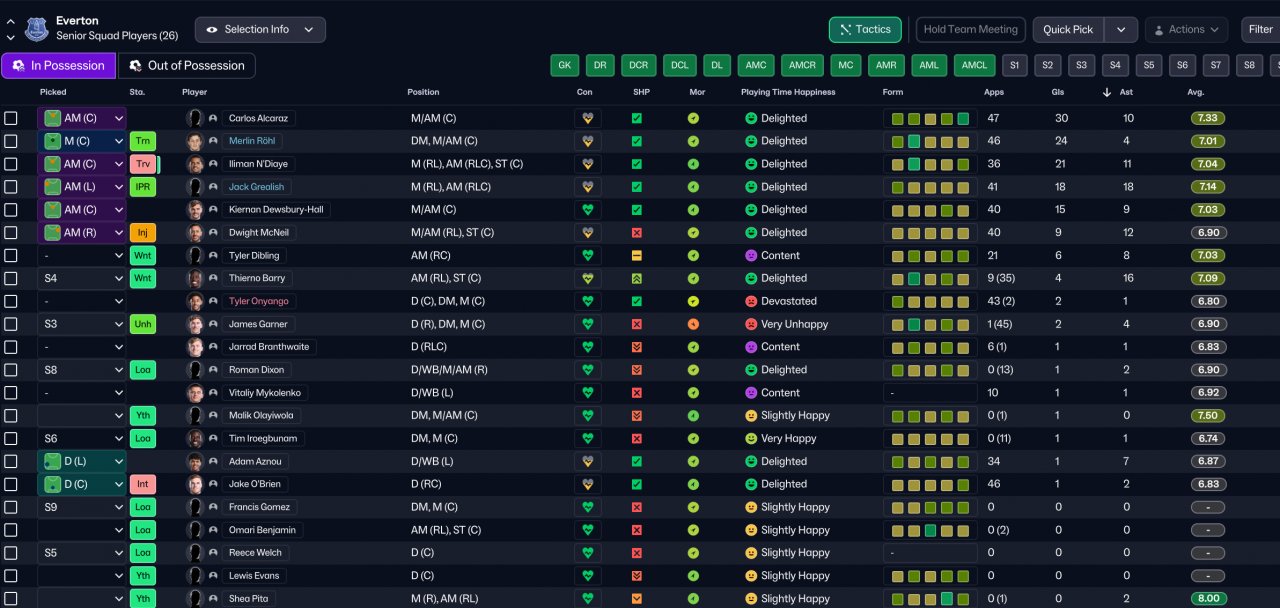Viewport: 1280px width, 608px height.
Task: Click the Trn status badge for Merlin Röhl
Action: 143,141
